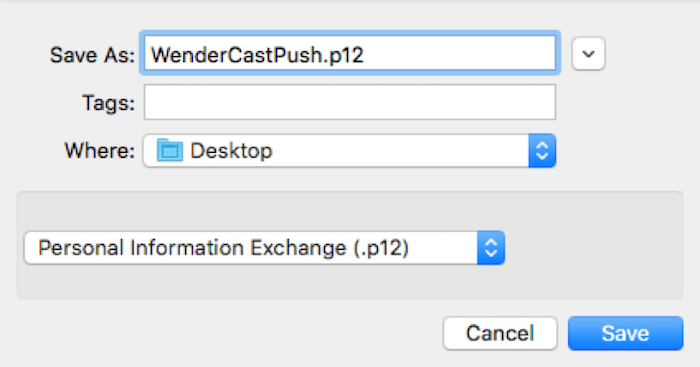Click the word Exchange in the format popup
700x367 pixels.
298,248
